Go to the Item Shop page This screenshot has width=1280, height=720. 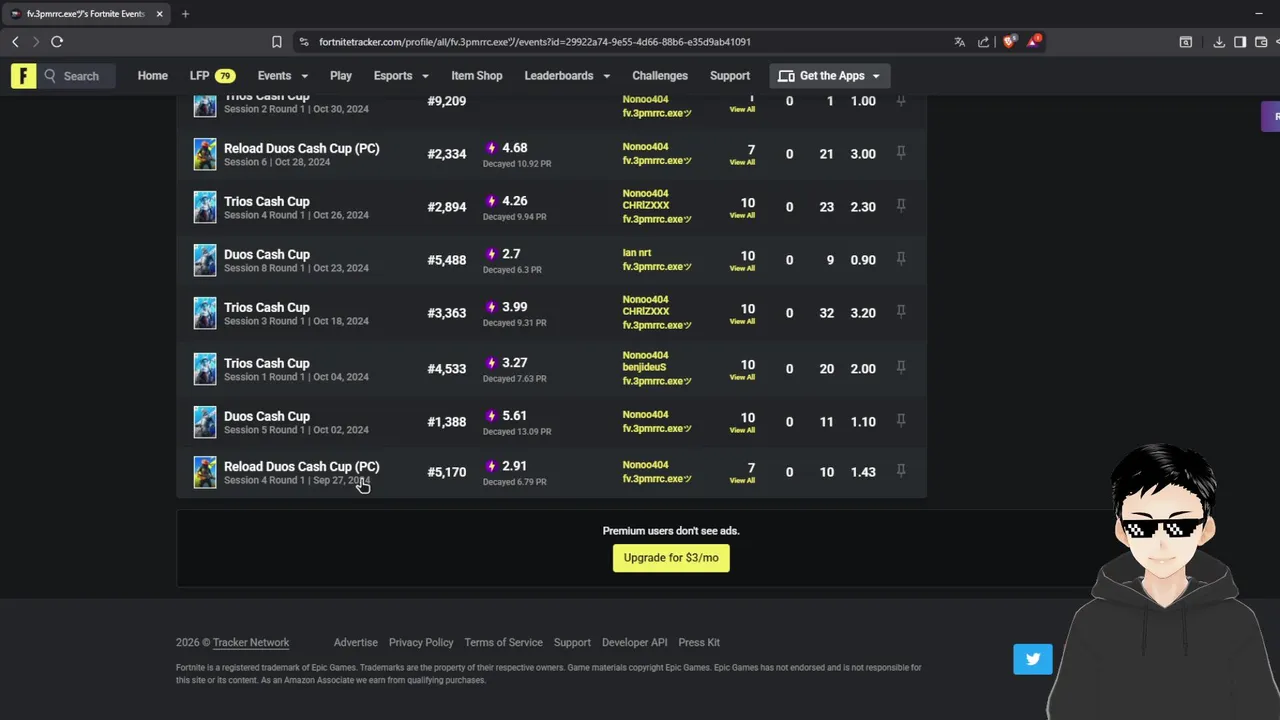476,76
